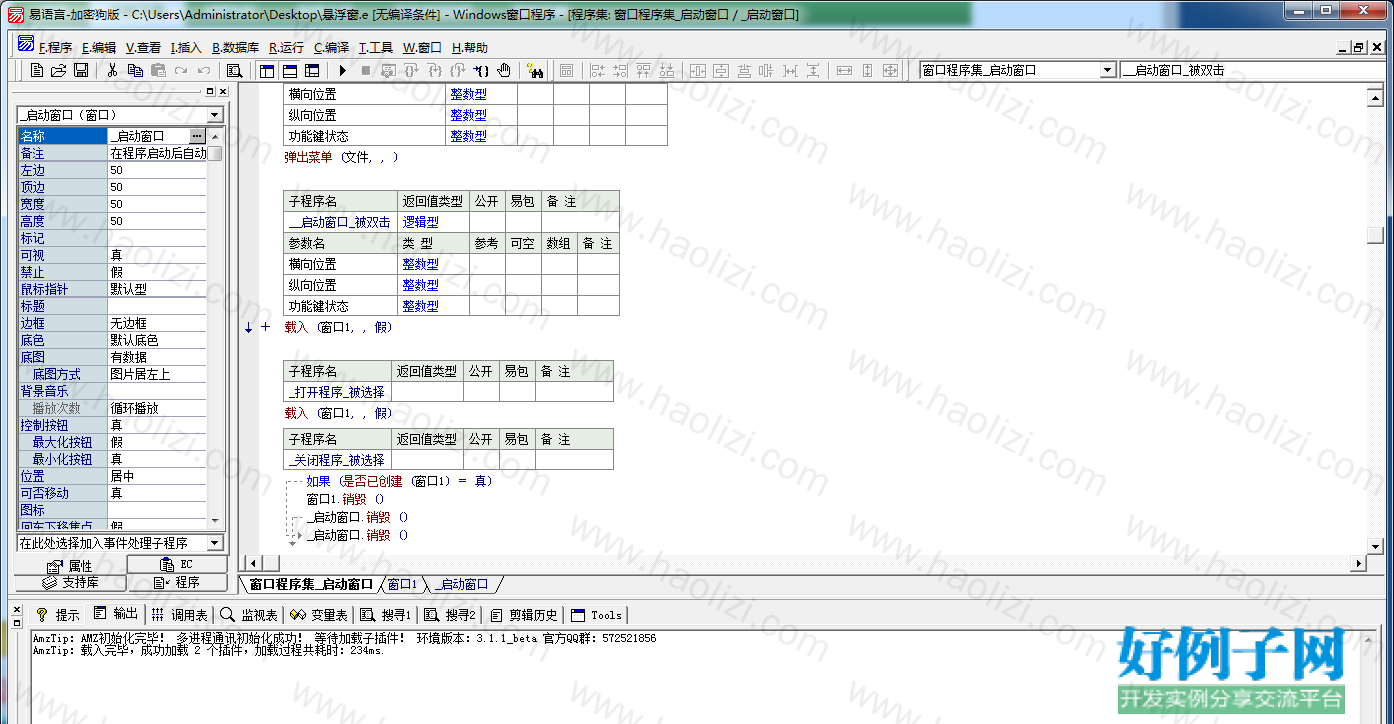Open the 搜寻1 search results tab
This screenshot has height=724, width=1394.
point(386,615)
